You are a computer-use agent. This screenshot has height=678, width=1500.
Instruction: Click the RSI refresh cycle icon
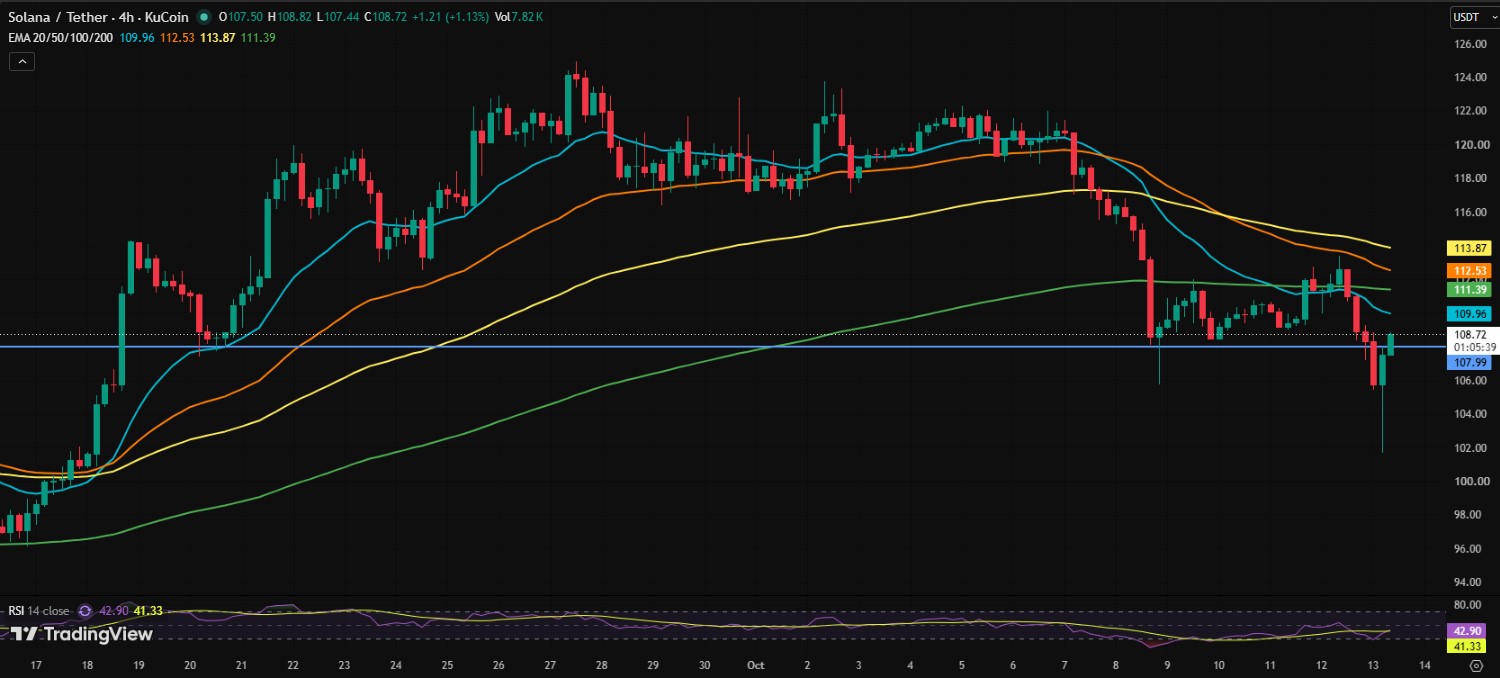point(85,610)
